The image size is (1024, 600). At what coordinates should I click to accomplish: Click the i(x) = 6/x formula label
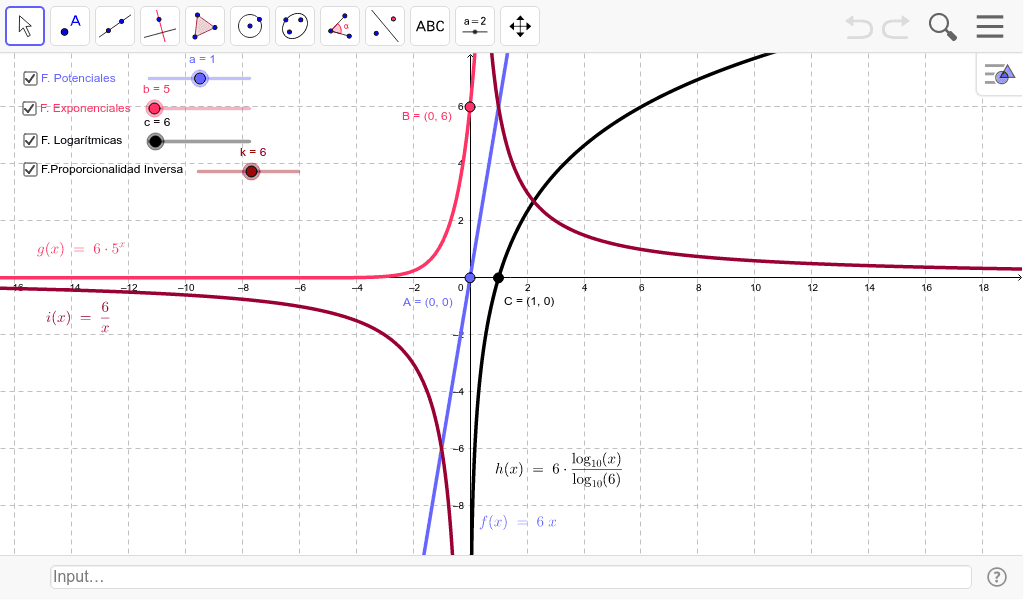pyautogui.click(x=77, y=317)
